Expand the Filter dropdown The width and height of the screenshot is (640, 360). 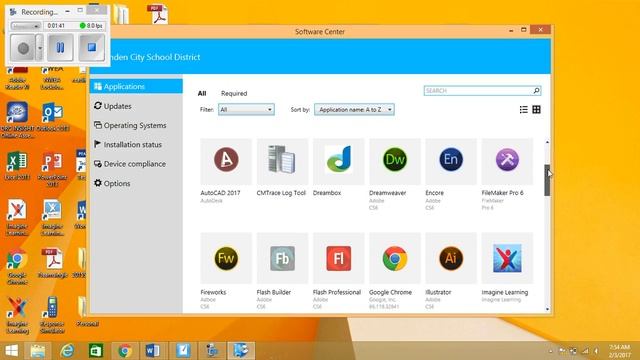pos(246,109)
